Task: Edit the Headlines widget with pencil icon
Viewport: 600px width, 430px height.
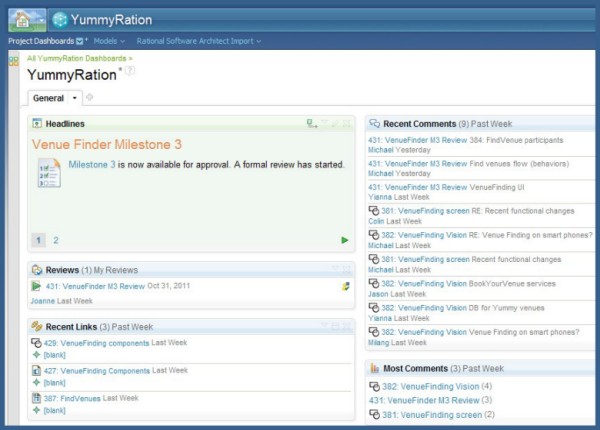Action: pos(335,123)
